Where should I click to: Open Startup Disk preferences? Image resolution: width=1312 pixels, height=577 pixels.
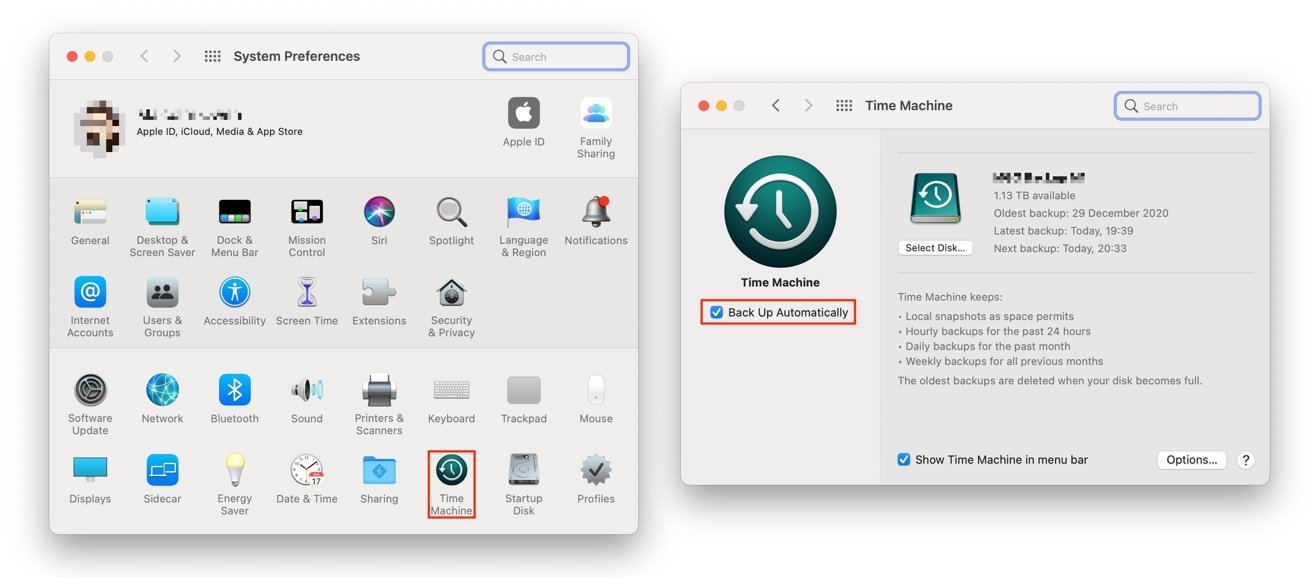[x=524, y=470]
